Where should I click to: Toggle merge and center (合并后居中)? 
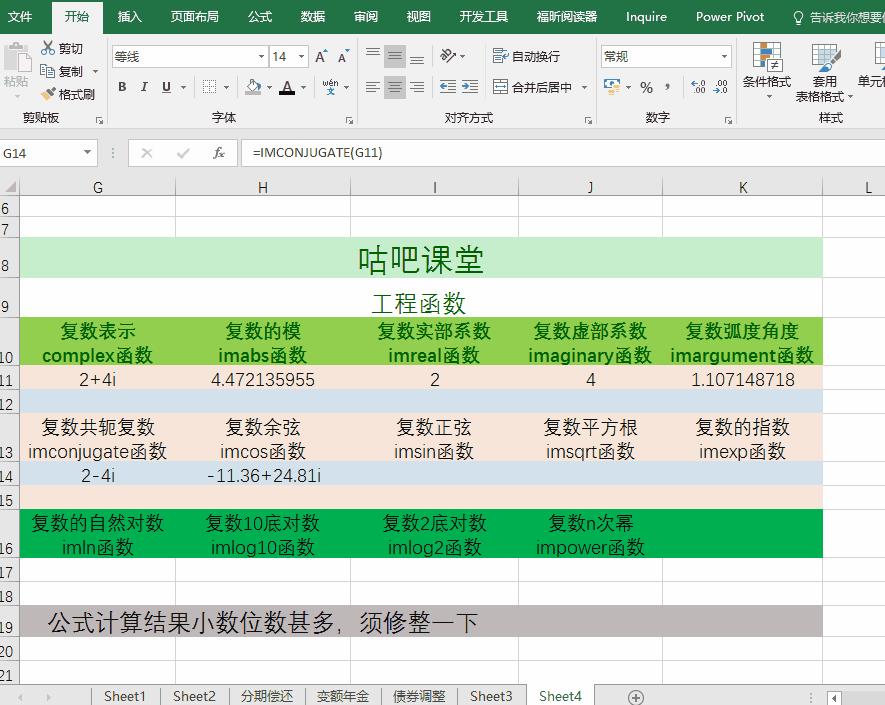click(x=534, y=87)
